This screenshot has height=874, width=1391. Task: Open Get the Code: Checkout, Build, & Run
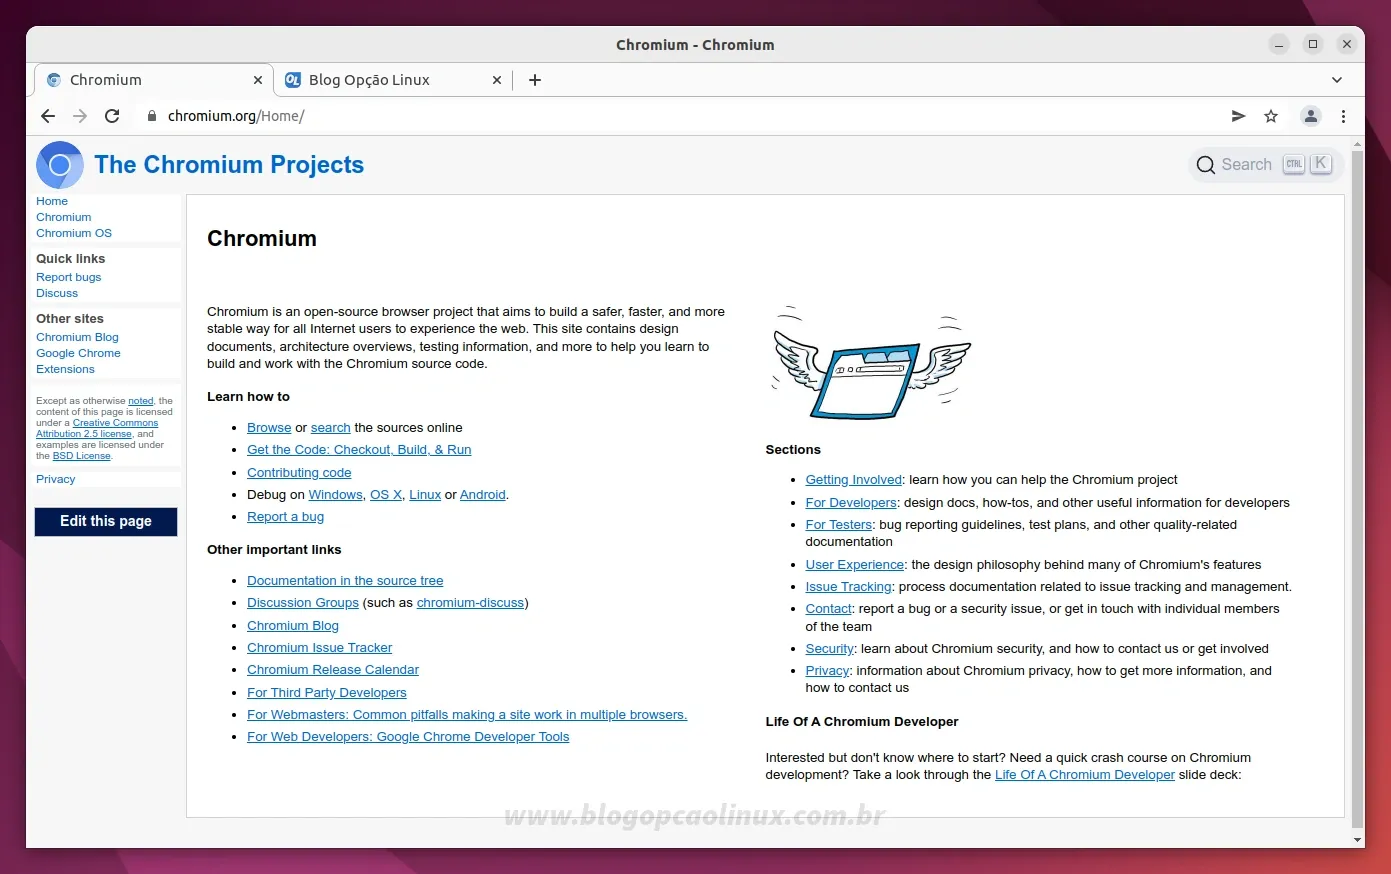coord(359,450)
